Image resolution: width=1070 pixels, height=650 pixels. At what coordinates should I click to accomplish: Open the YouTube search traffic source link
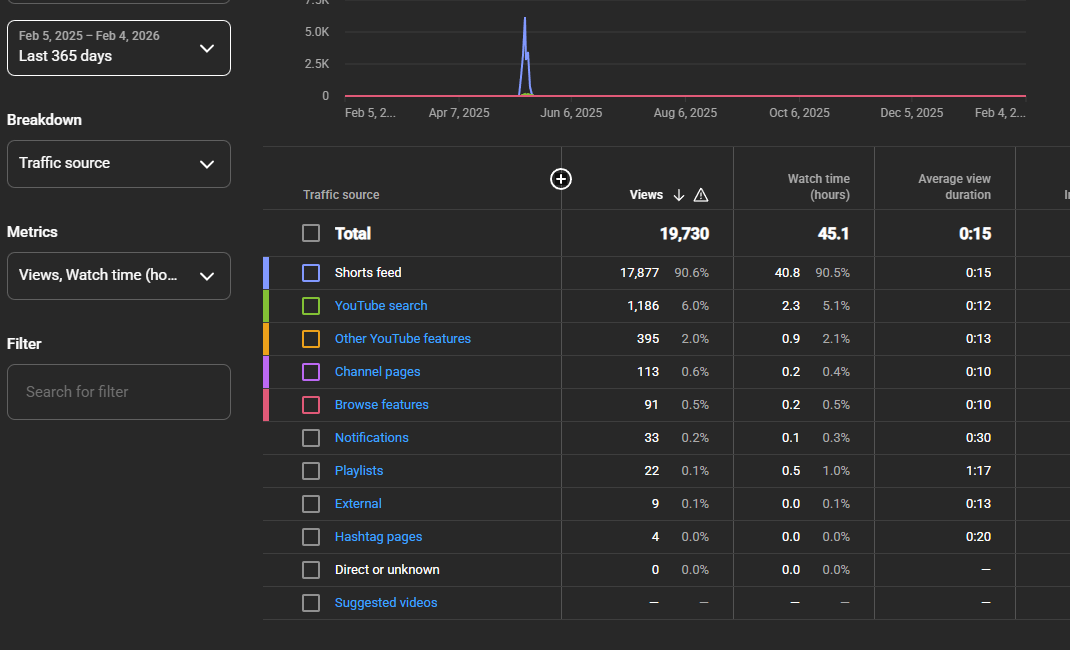coord(381,306)
